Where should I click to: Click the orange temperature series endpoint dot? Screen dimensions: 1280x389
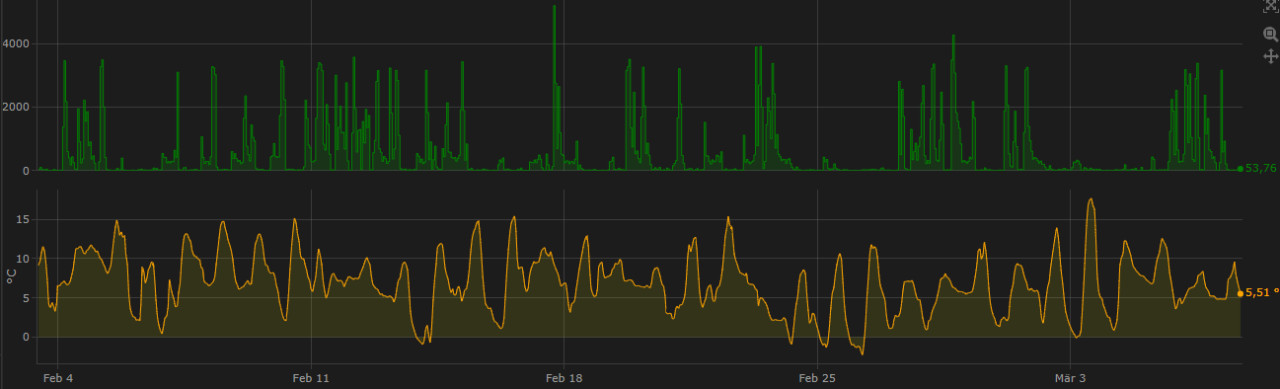(1240, 293)
